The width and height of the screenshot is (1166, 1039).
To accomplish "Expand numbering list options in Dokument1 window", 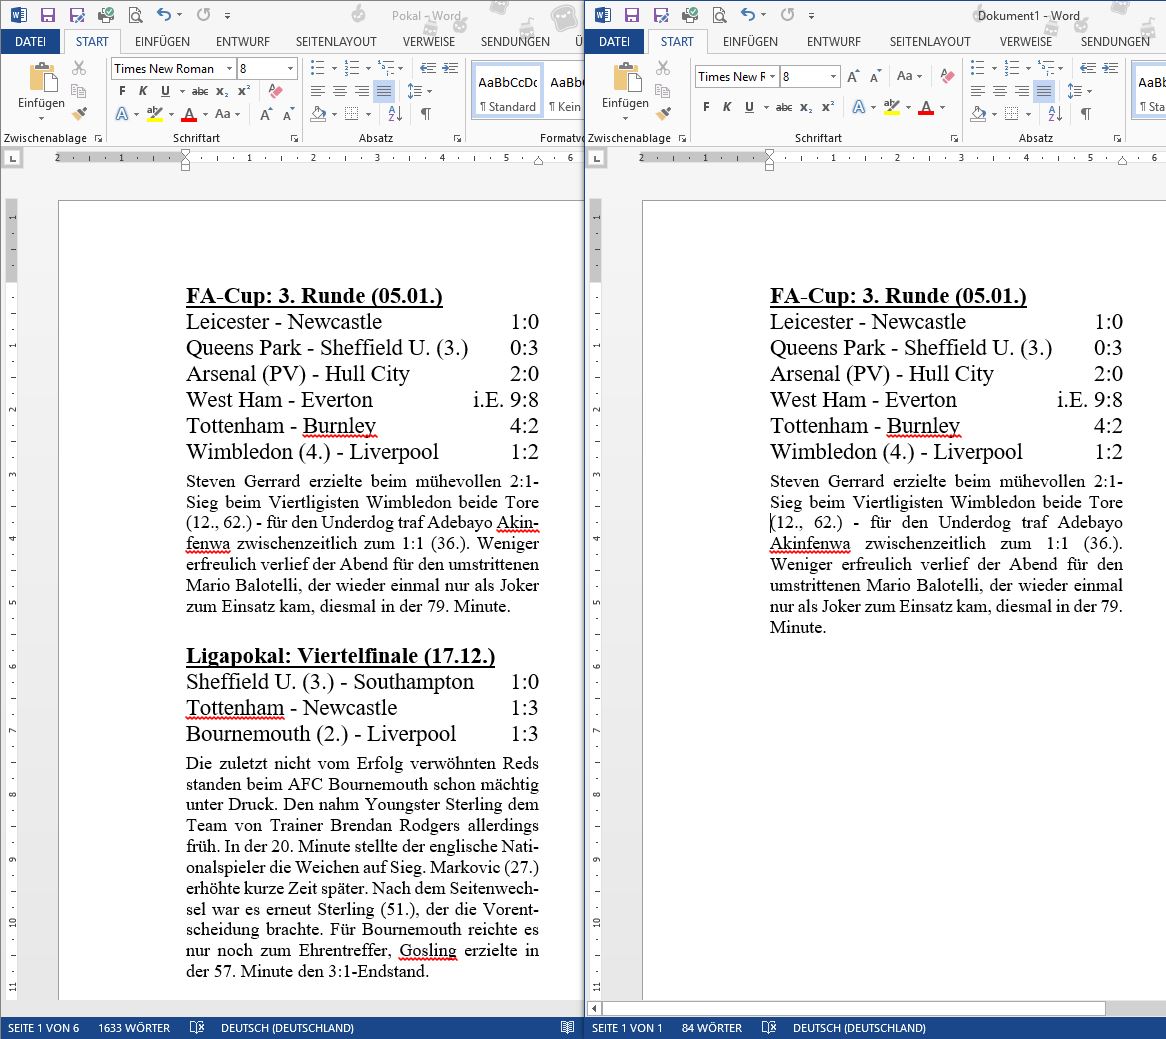I will (x=1028, y=68).
